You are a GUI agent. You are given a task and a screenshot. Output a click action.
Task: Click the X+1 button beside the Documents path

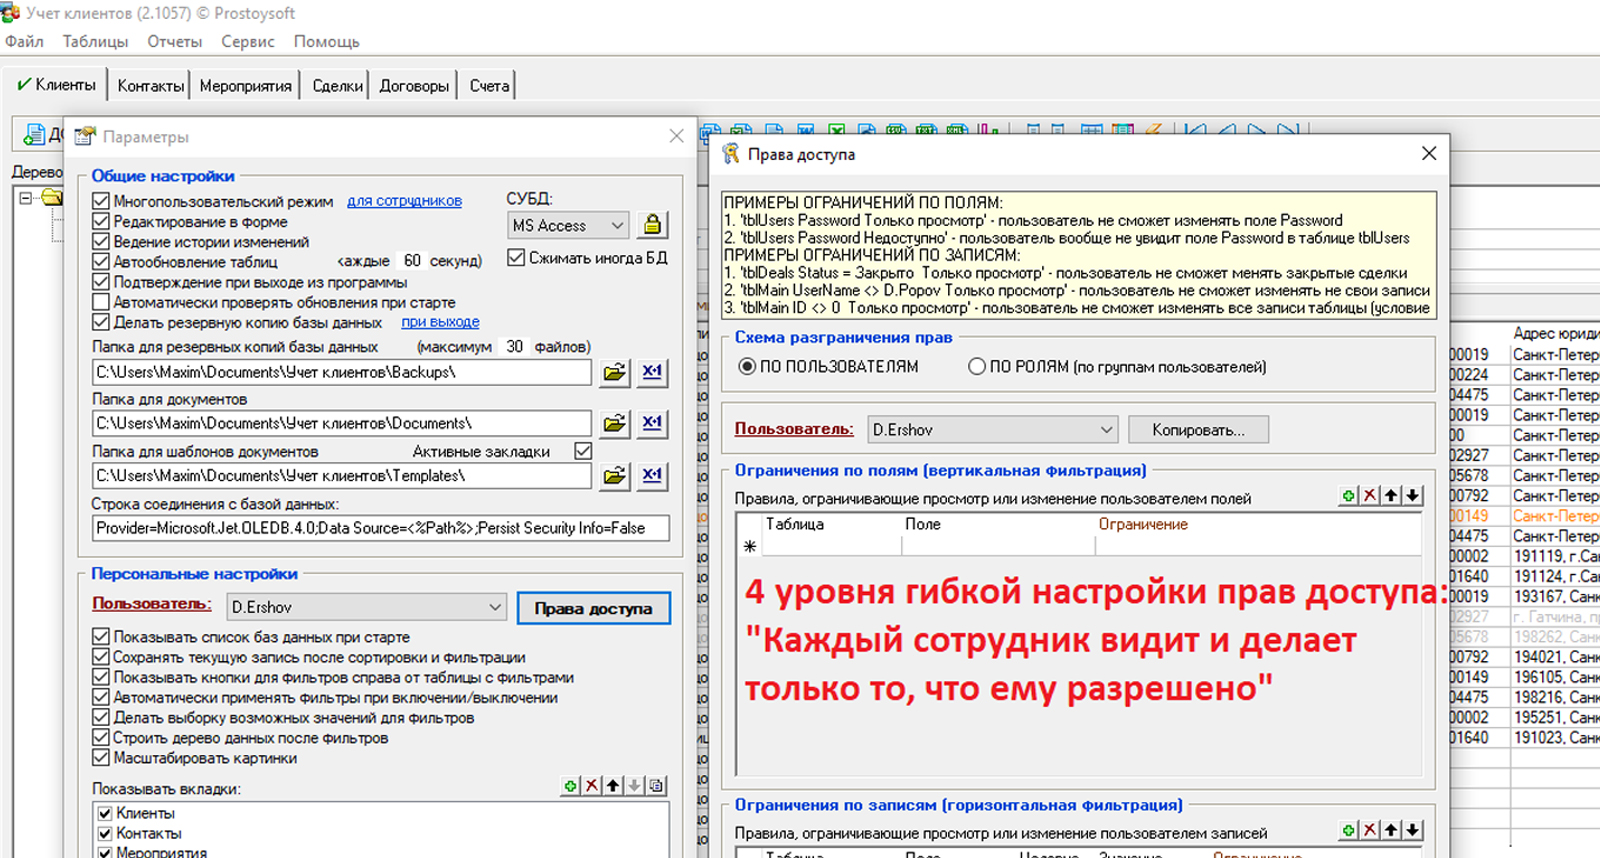(x=652, y=423)
